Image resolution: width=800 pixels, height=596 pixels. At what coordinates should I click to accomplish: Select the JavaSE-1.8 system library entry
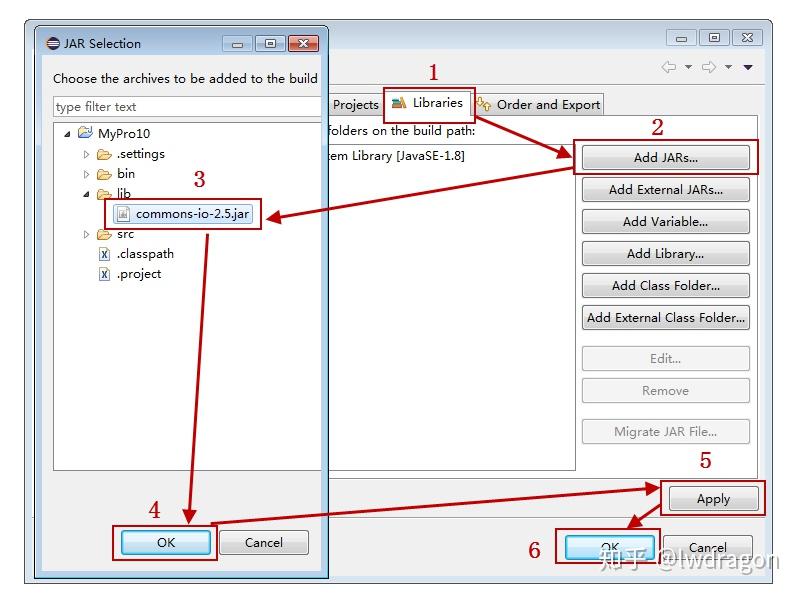tap(396, 156)
